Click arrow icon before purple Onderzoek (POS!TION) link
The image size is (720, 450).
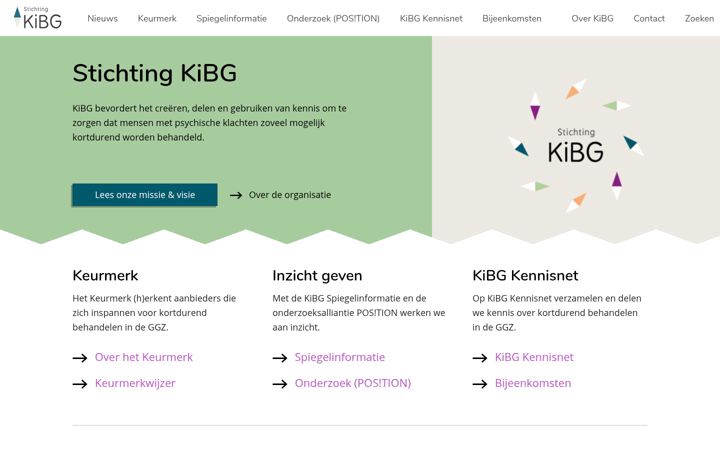point(280,384)
